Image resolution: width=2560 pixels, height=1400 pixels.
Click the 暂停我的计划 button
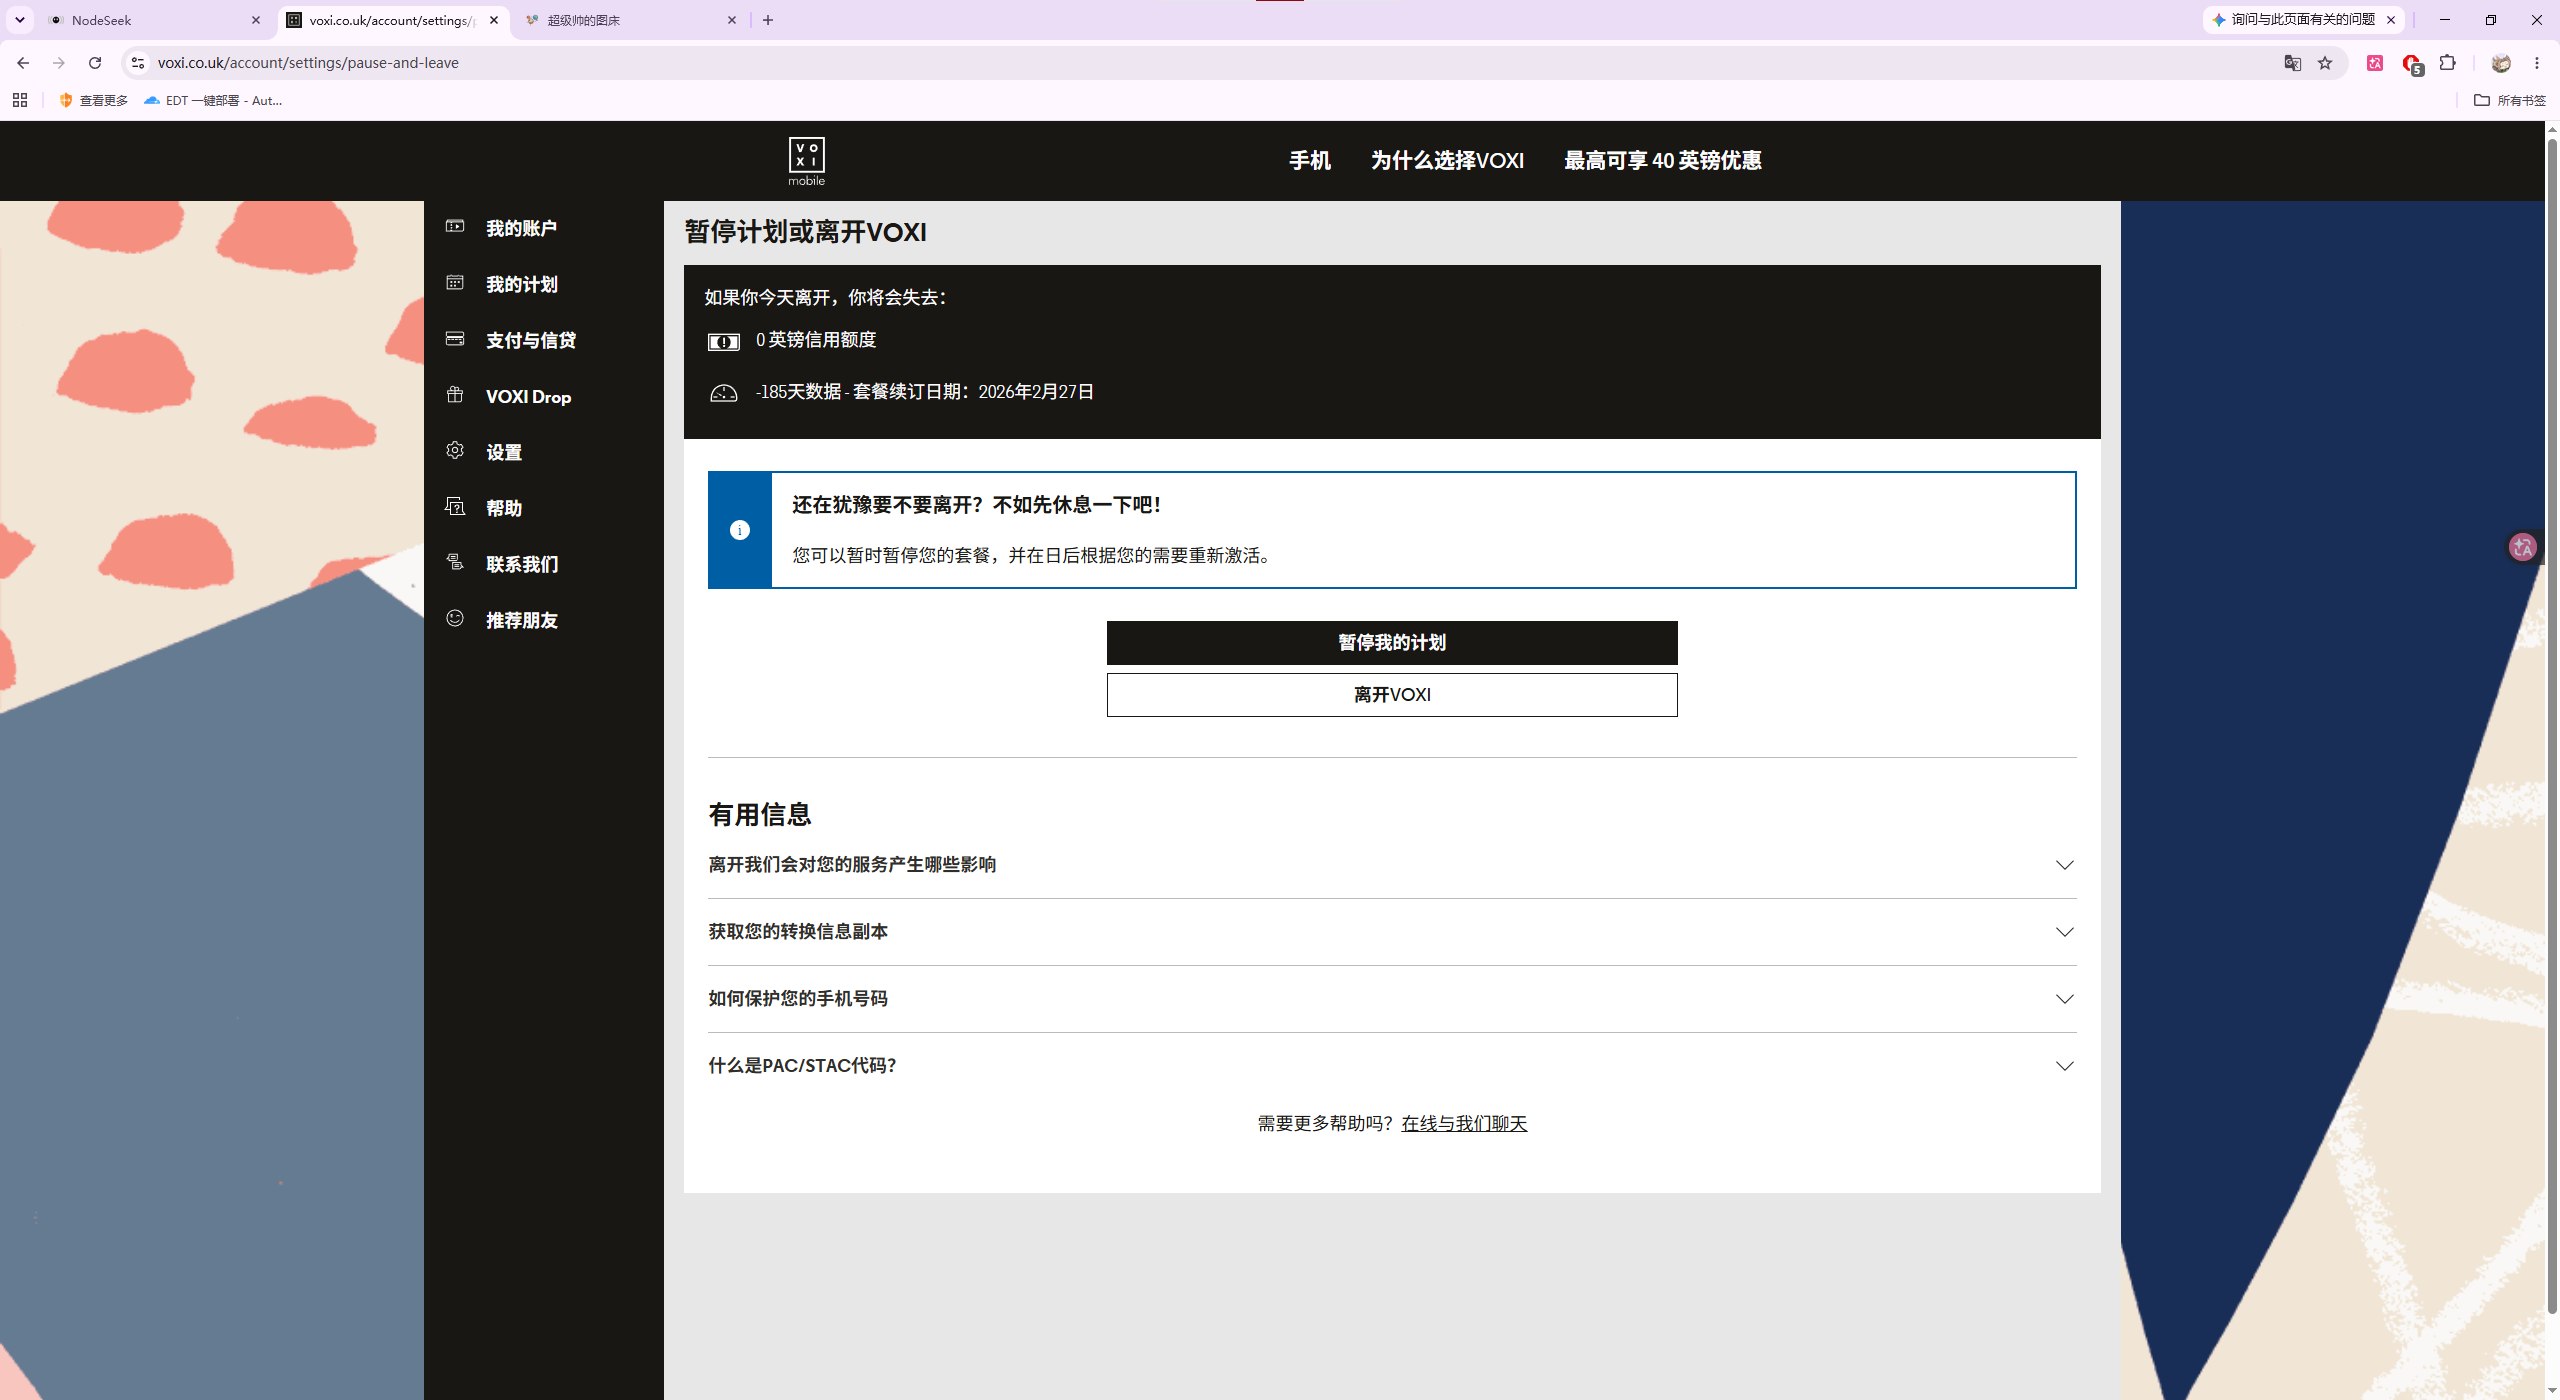coord(1392,643)
